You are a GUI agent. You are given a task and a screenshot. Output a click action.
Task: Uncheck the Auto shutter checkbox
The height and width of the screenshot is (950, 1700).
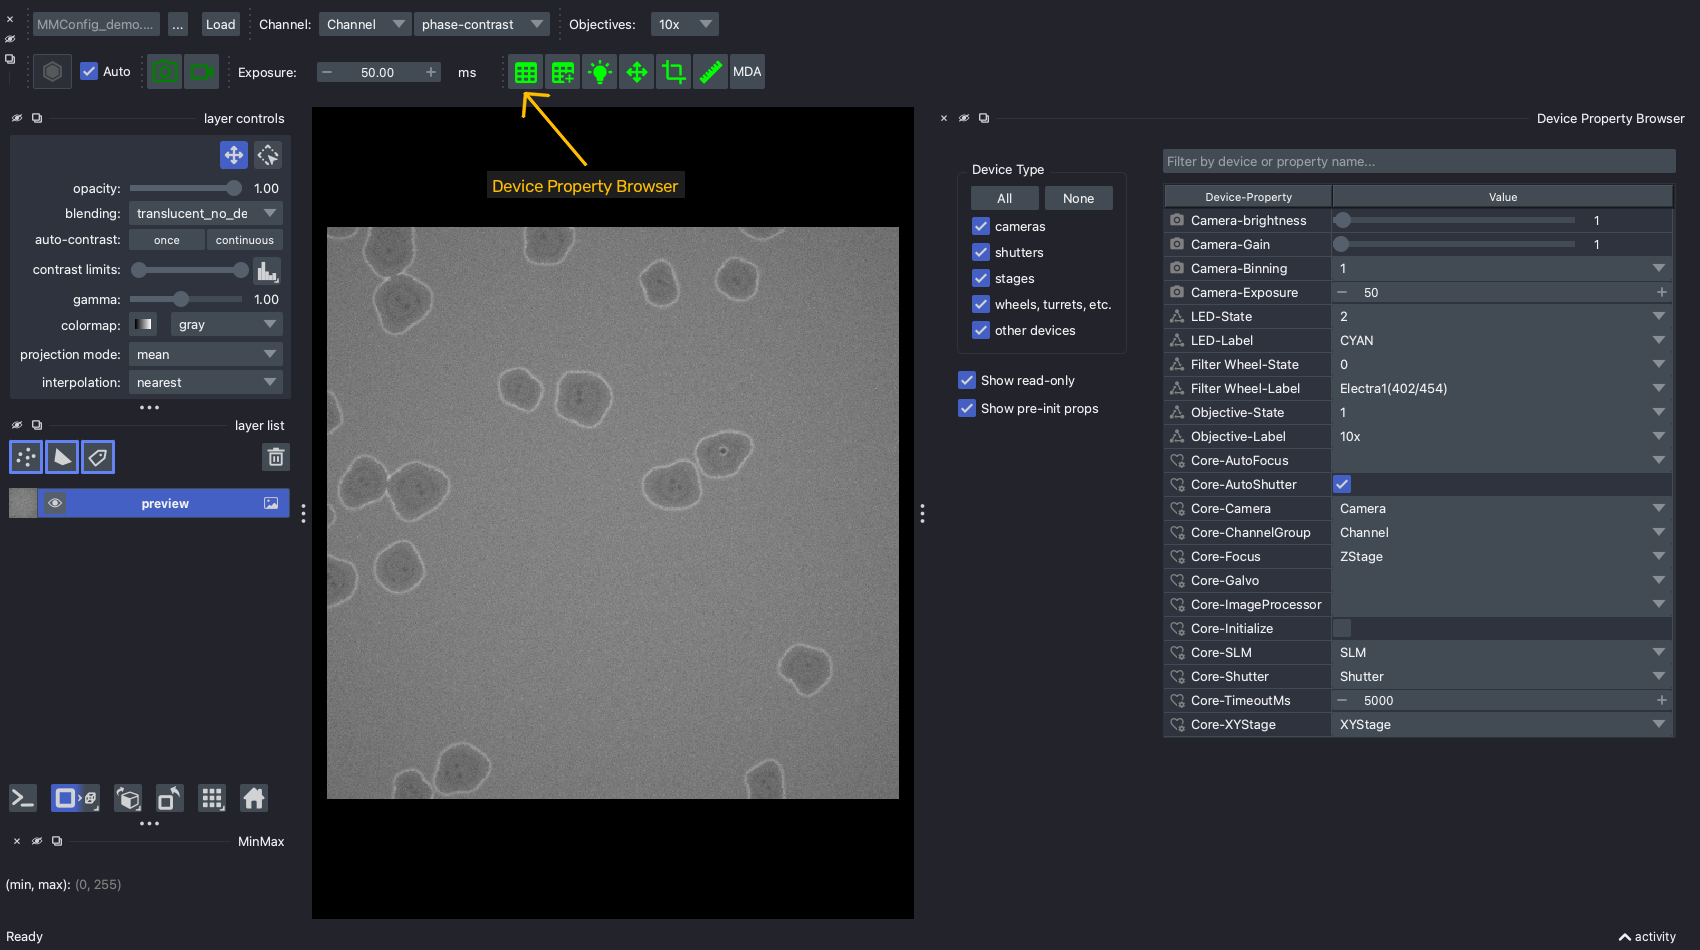pyautogui.click(x=89, y=71)
